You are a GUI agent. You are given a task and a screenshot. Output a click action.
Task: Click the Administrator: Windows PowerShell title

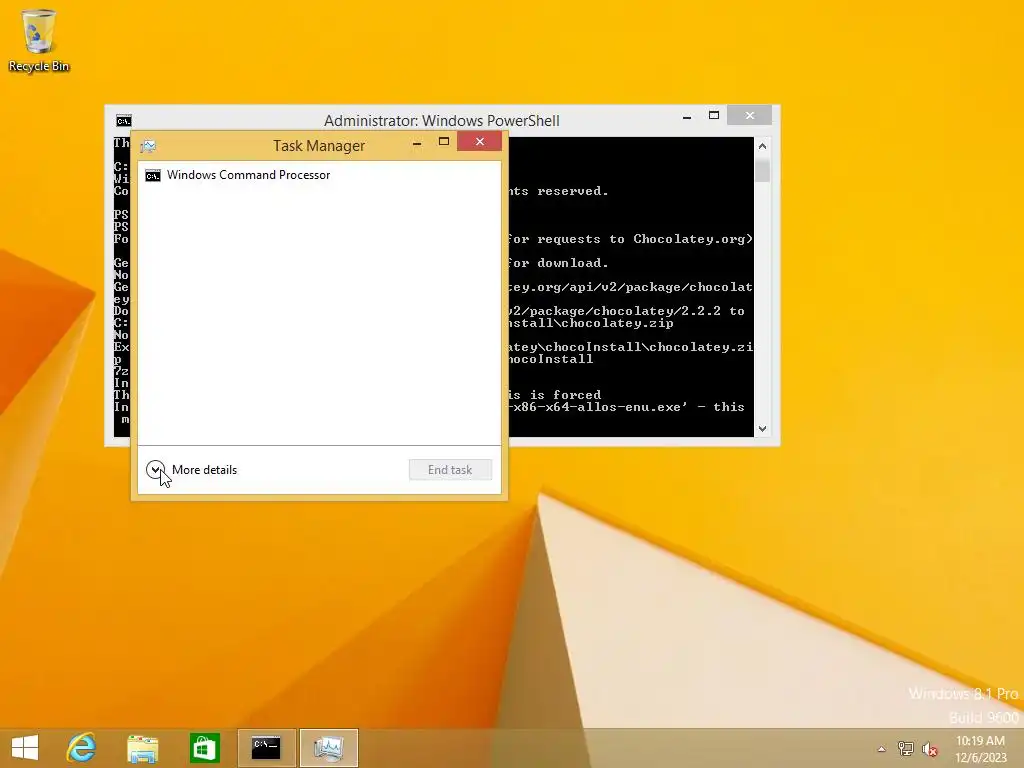441,121
